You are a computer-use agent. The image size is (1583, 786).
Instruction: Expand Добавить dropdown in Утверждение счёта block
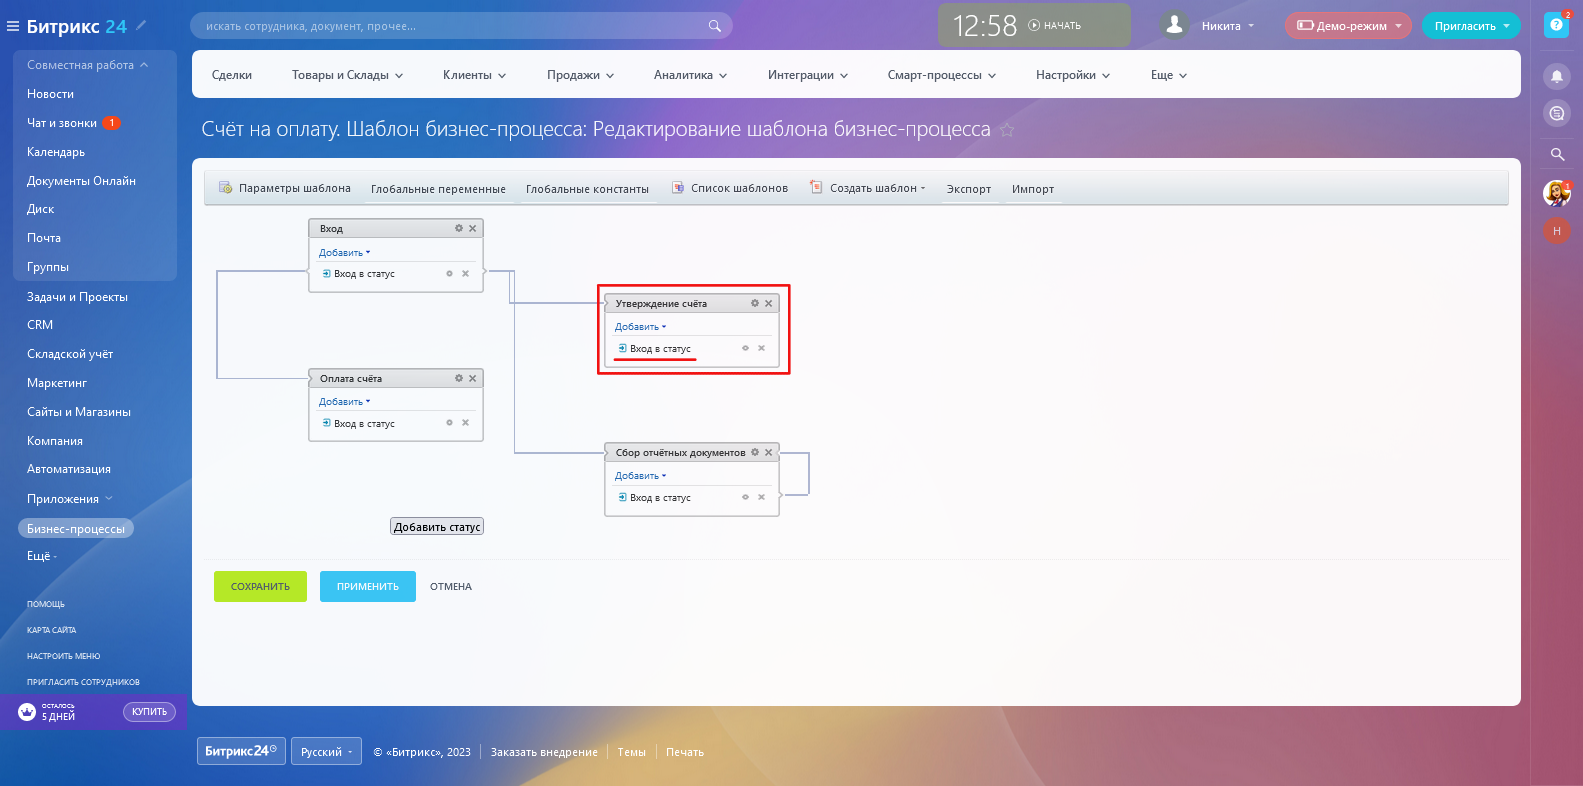click(x=640, y=326)
